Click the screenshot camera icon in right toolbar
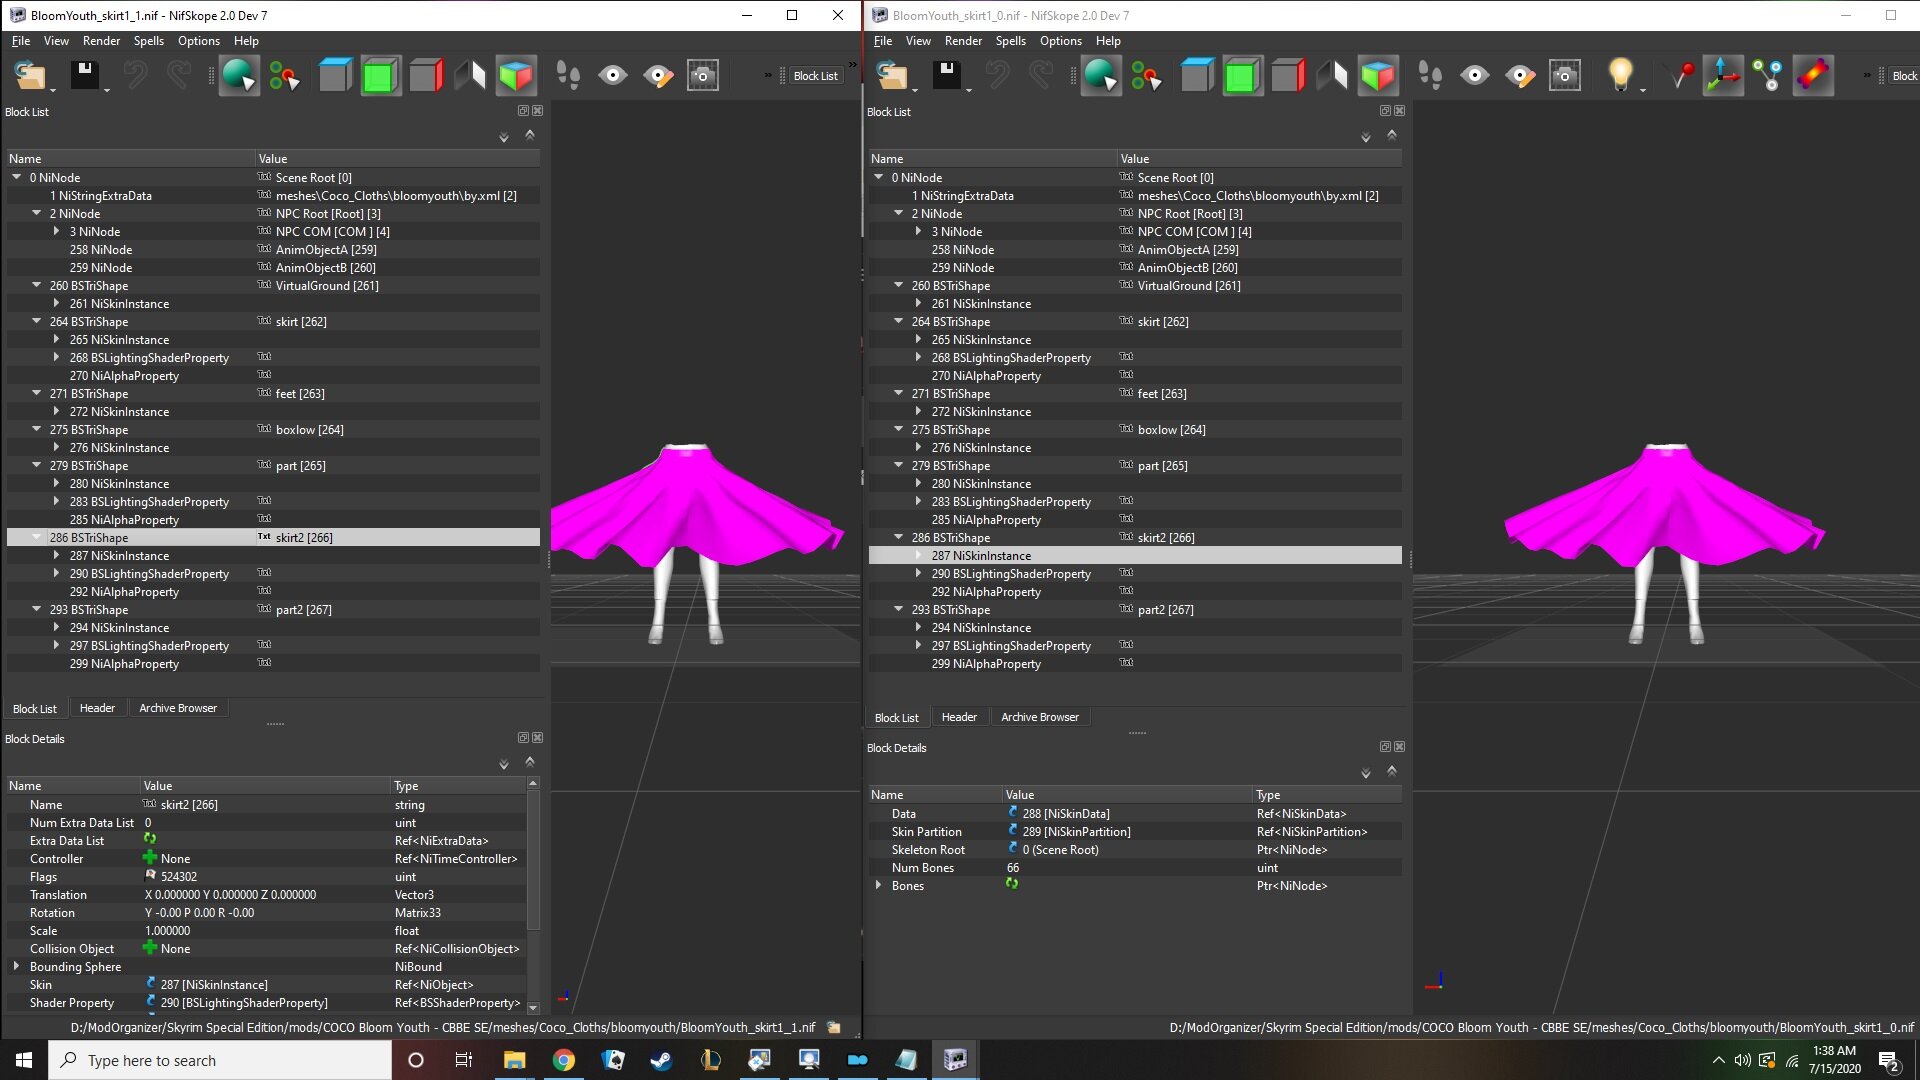Image resolution: width=1920 pixels, height=1080 pixels. point(1565,76)
